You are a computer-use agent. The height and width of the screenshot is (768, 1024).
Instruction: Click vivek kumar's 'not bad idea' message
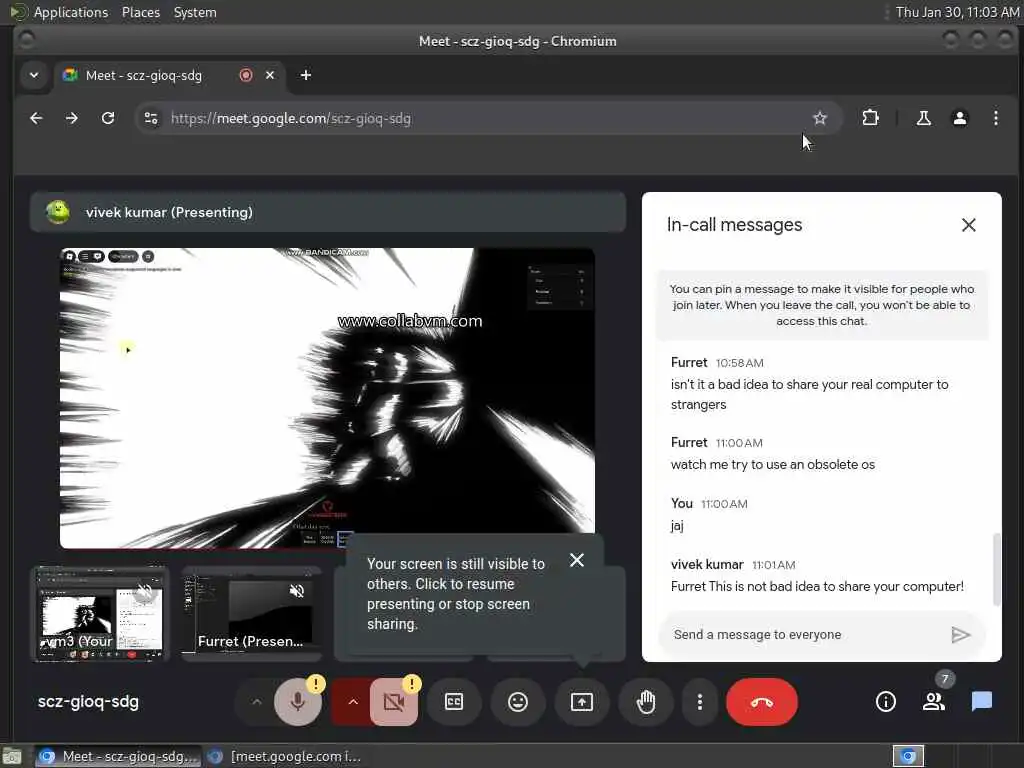817,586
